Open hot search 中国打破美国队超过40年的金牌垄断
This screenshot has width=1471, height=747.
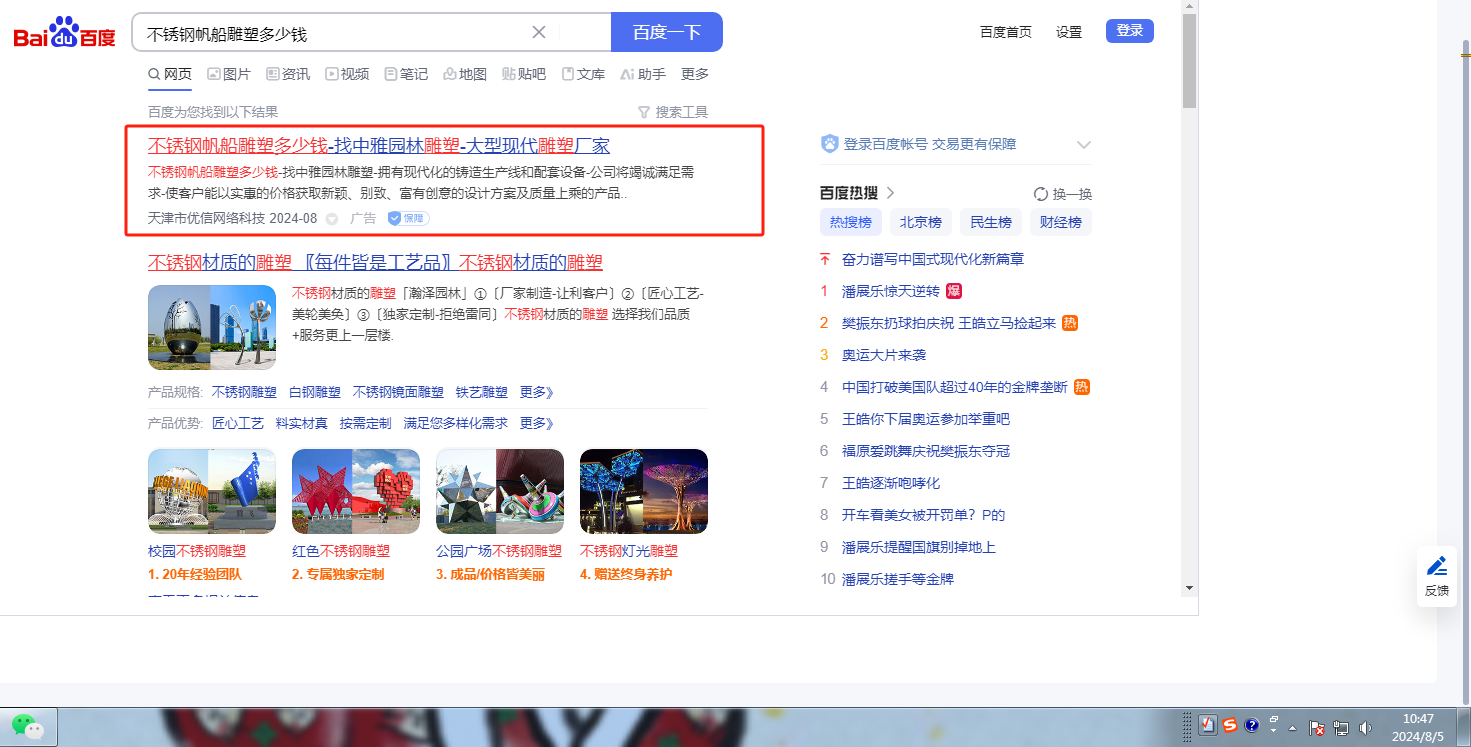click(x=955, y=387)
